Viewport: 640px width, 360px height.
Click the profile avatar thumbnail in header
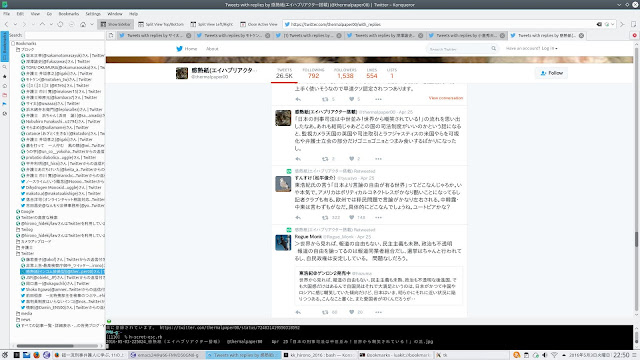pyautogui.click(x=182, y=73)
